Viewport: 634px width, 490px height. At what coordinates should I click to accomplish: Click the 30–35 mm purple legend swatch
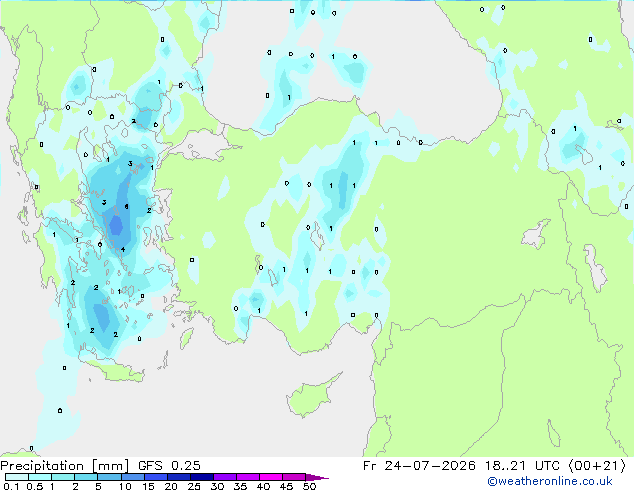pos(225,477)
